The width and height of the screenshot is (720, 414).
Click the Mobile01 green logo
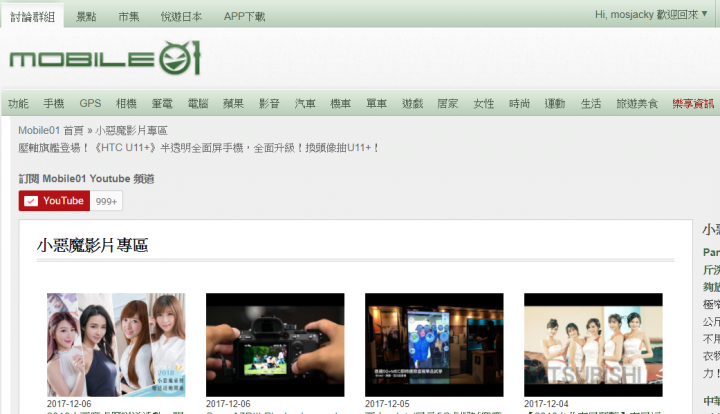click(105, 58)
